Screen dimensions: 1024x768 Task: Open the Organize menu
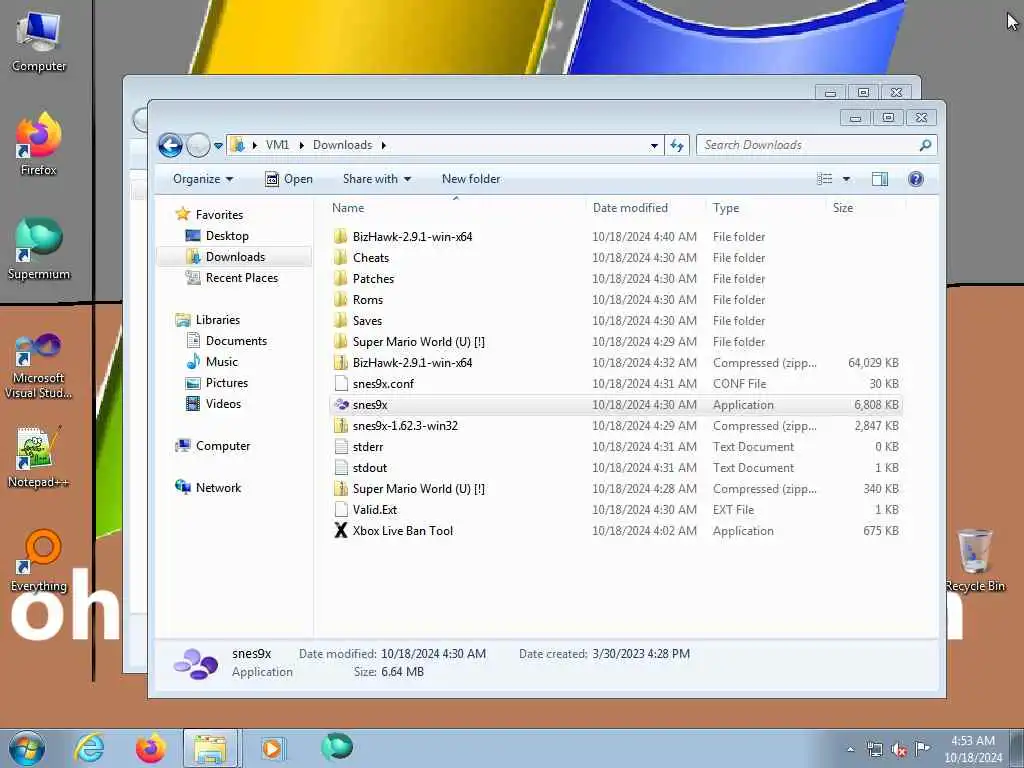pyautogui.click(x=202, y=179)
